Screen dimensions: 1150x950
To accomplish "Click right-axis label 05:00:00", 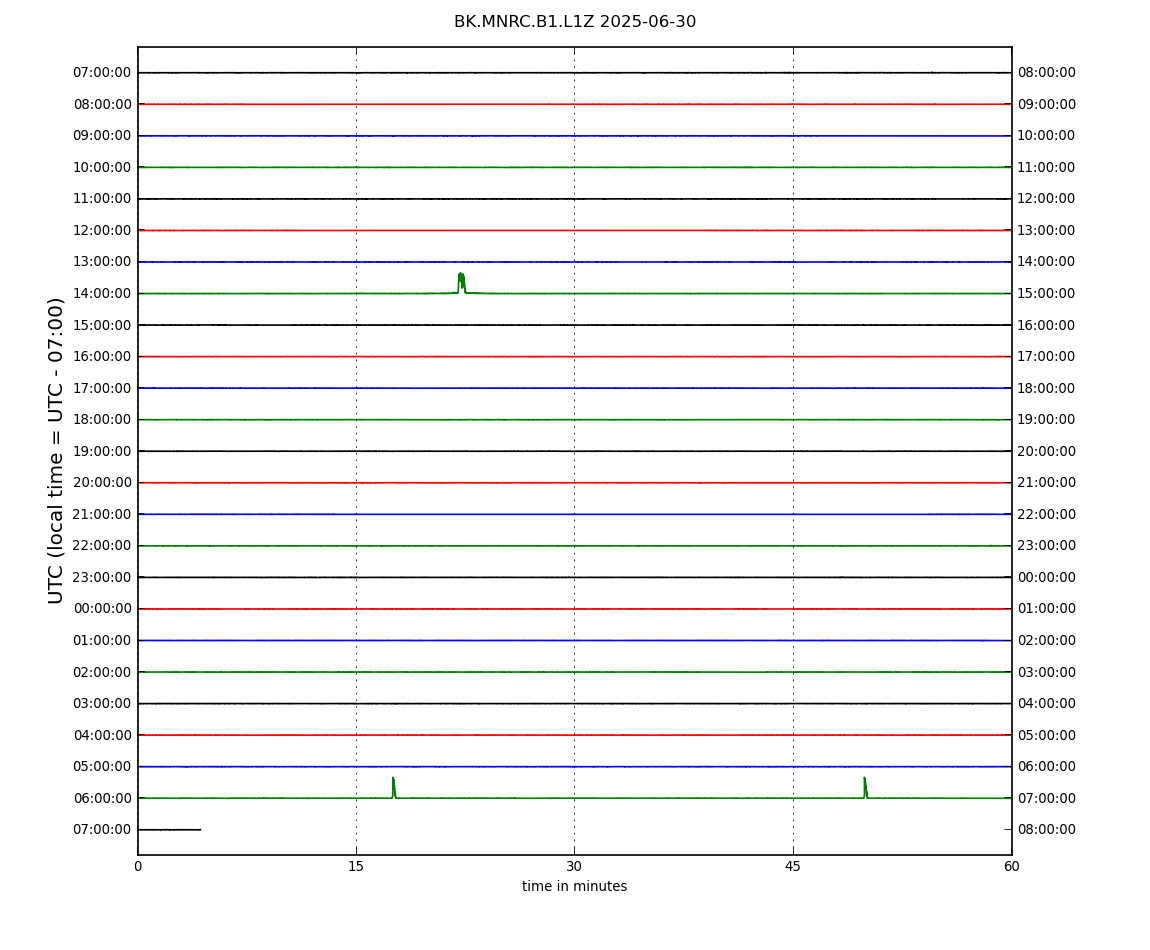I will click(1047, 735).
